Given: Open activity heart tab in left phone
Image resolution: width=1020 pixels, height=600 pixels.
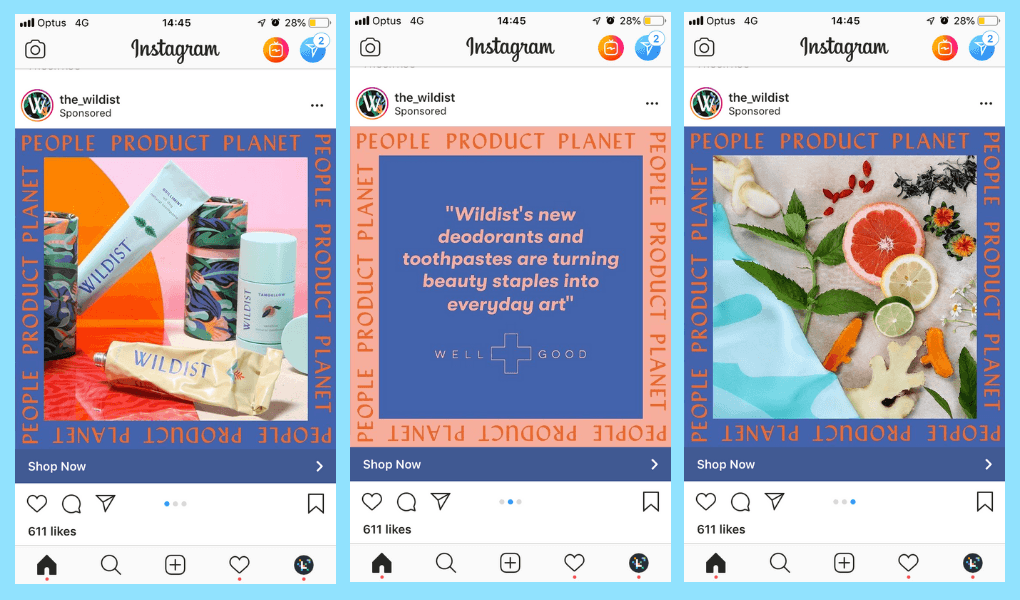Looking at the screenshot, I should pyautogui.click(x=239, y=565).
